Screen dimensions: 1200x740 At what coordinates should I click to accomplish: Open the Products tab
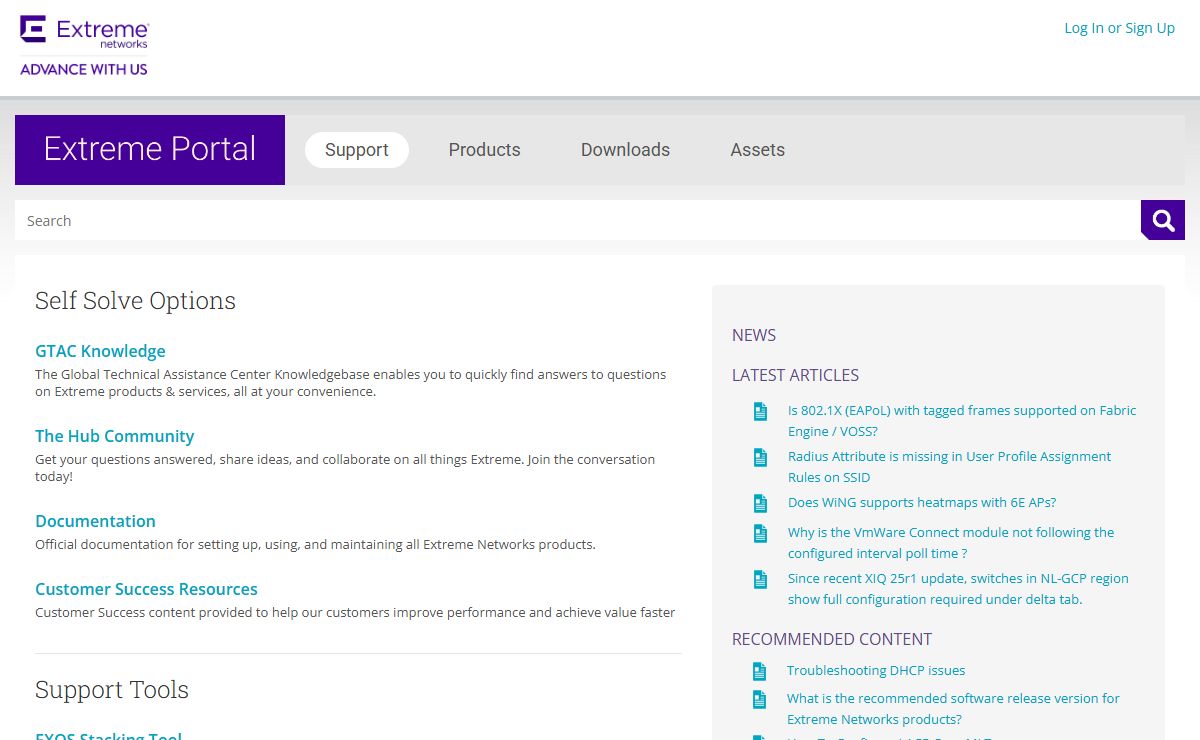[x=485, y=150]
